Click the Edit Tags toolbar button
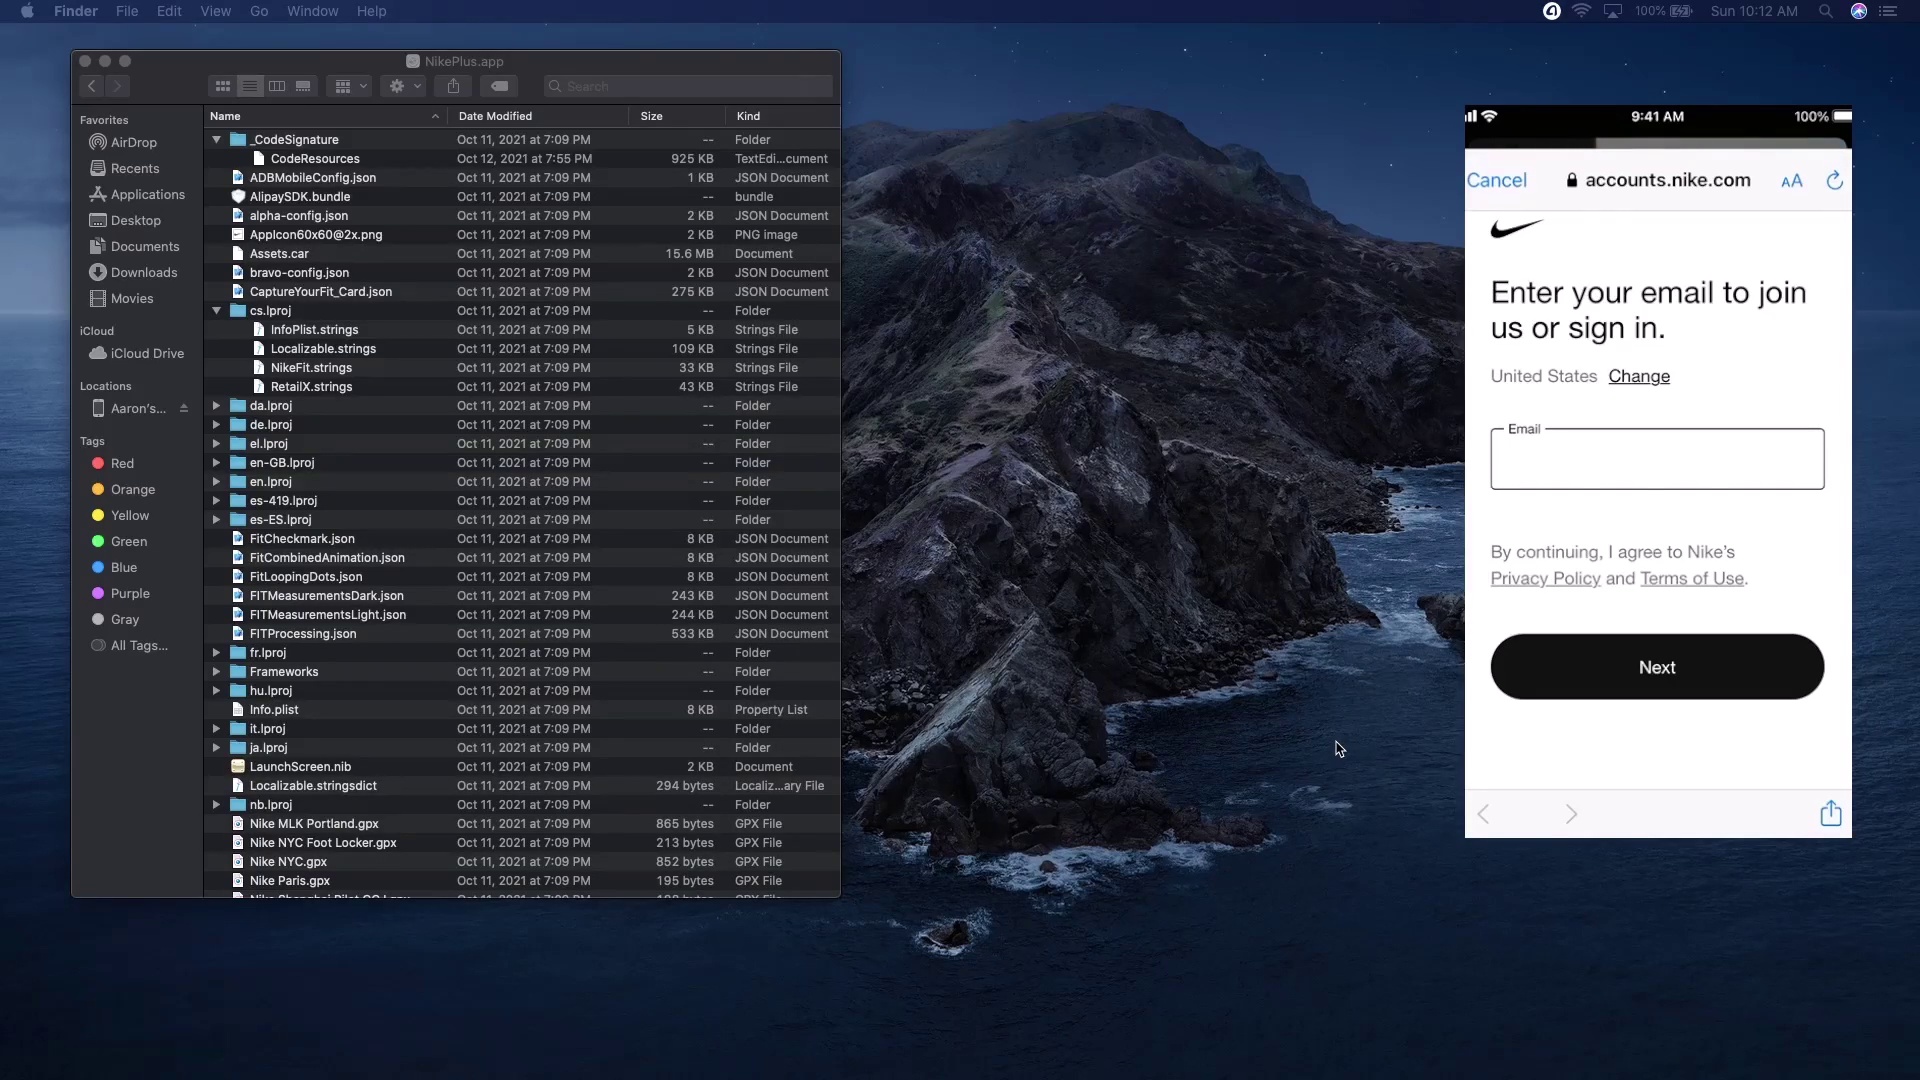The image size is (1920, 1080). (x=499, y=86)
